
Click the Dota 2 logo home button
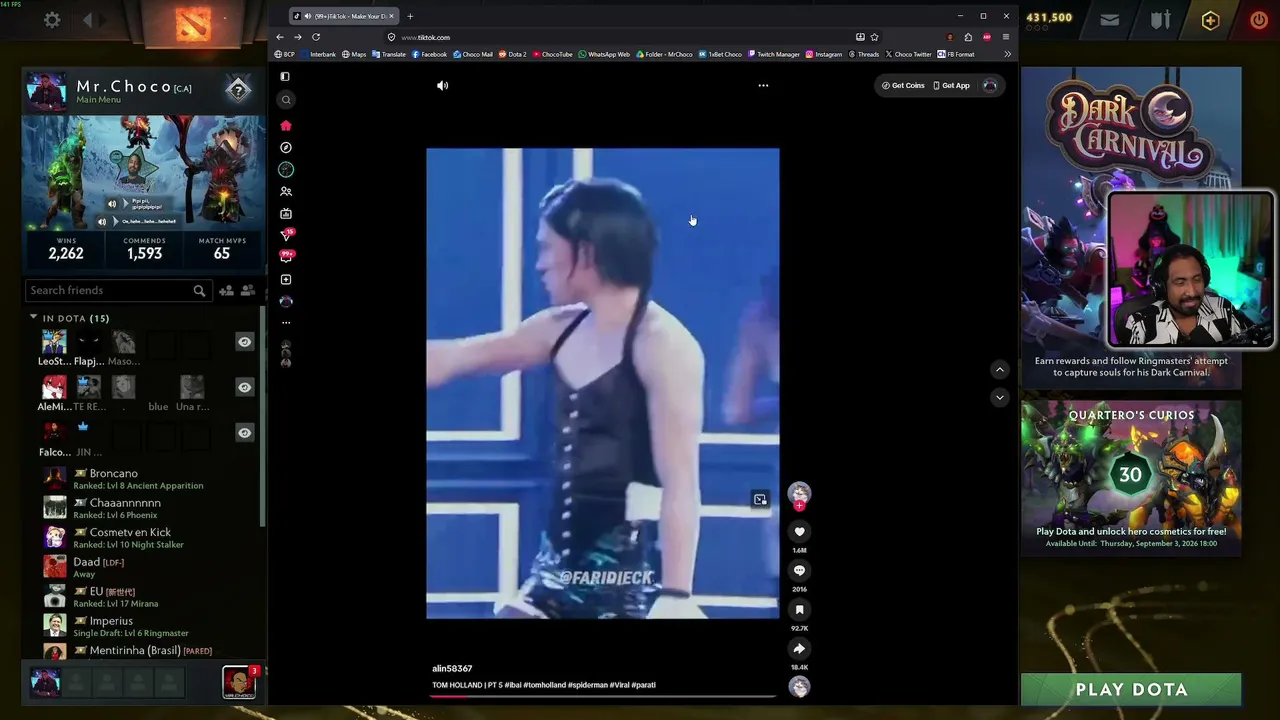tap(193, 22)
